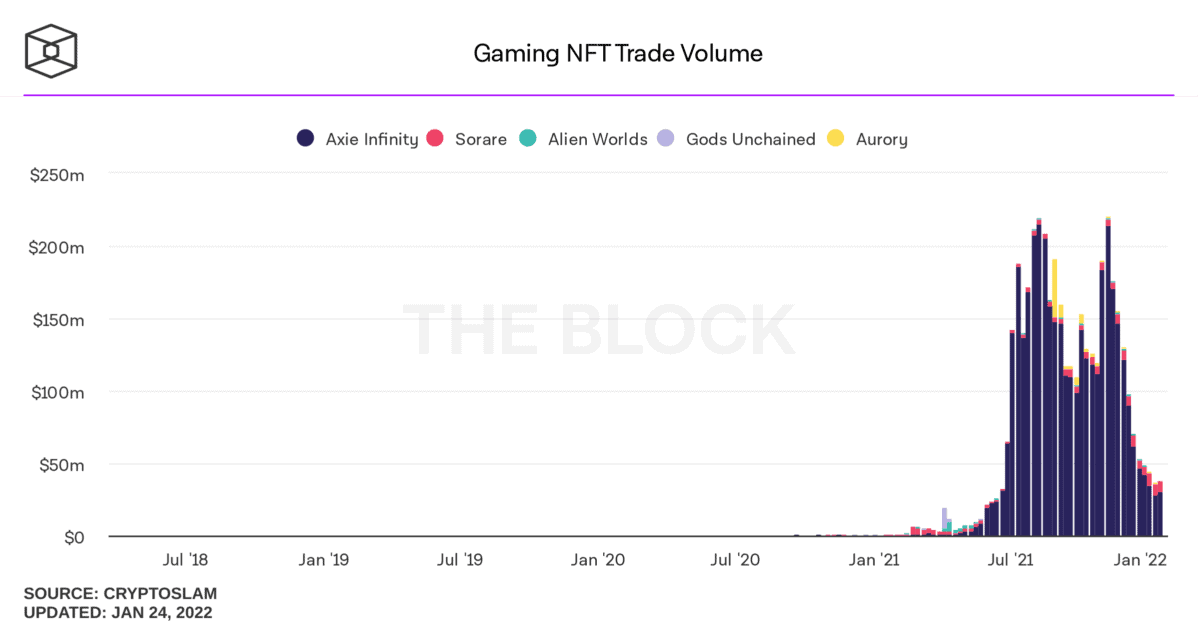Toggle the Alien Worlds legend series
The width and height of the screenshot is (1200, 630).
coord(597,139)
